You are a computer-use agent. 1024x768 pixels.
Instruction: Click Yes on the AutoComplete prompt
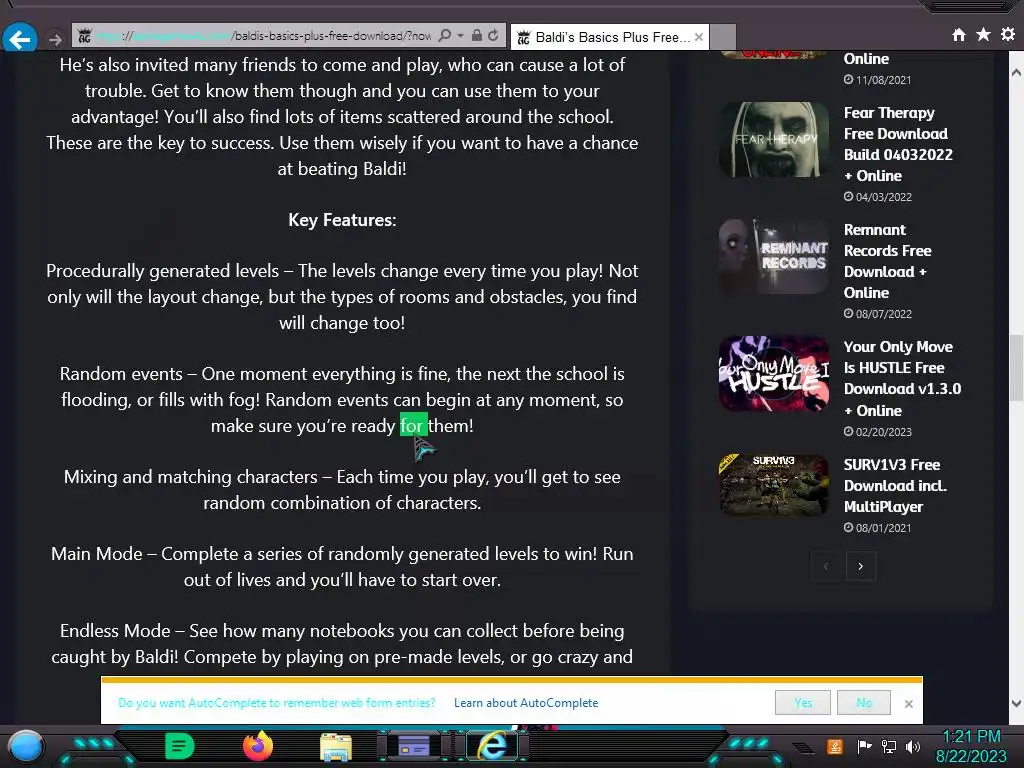click(x=803, y=703)
